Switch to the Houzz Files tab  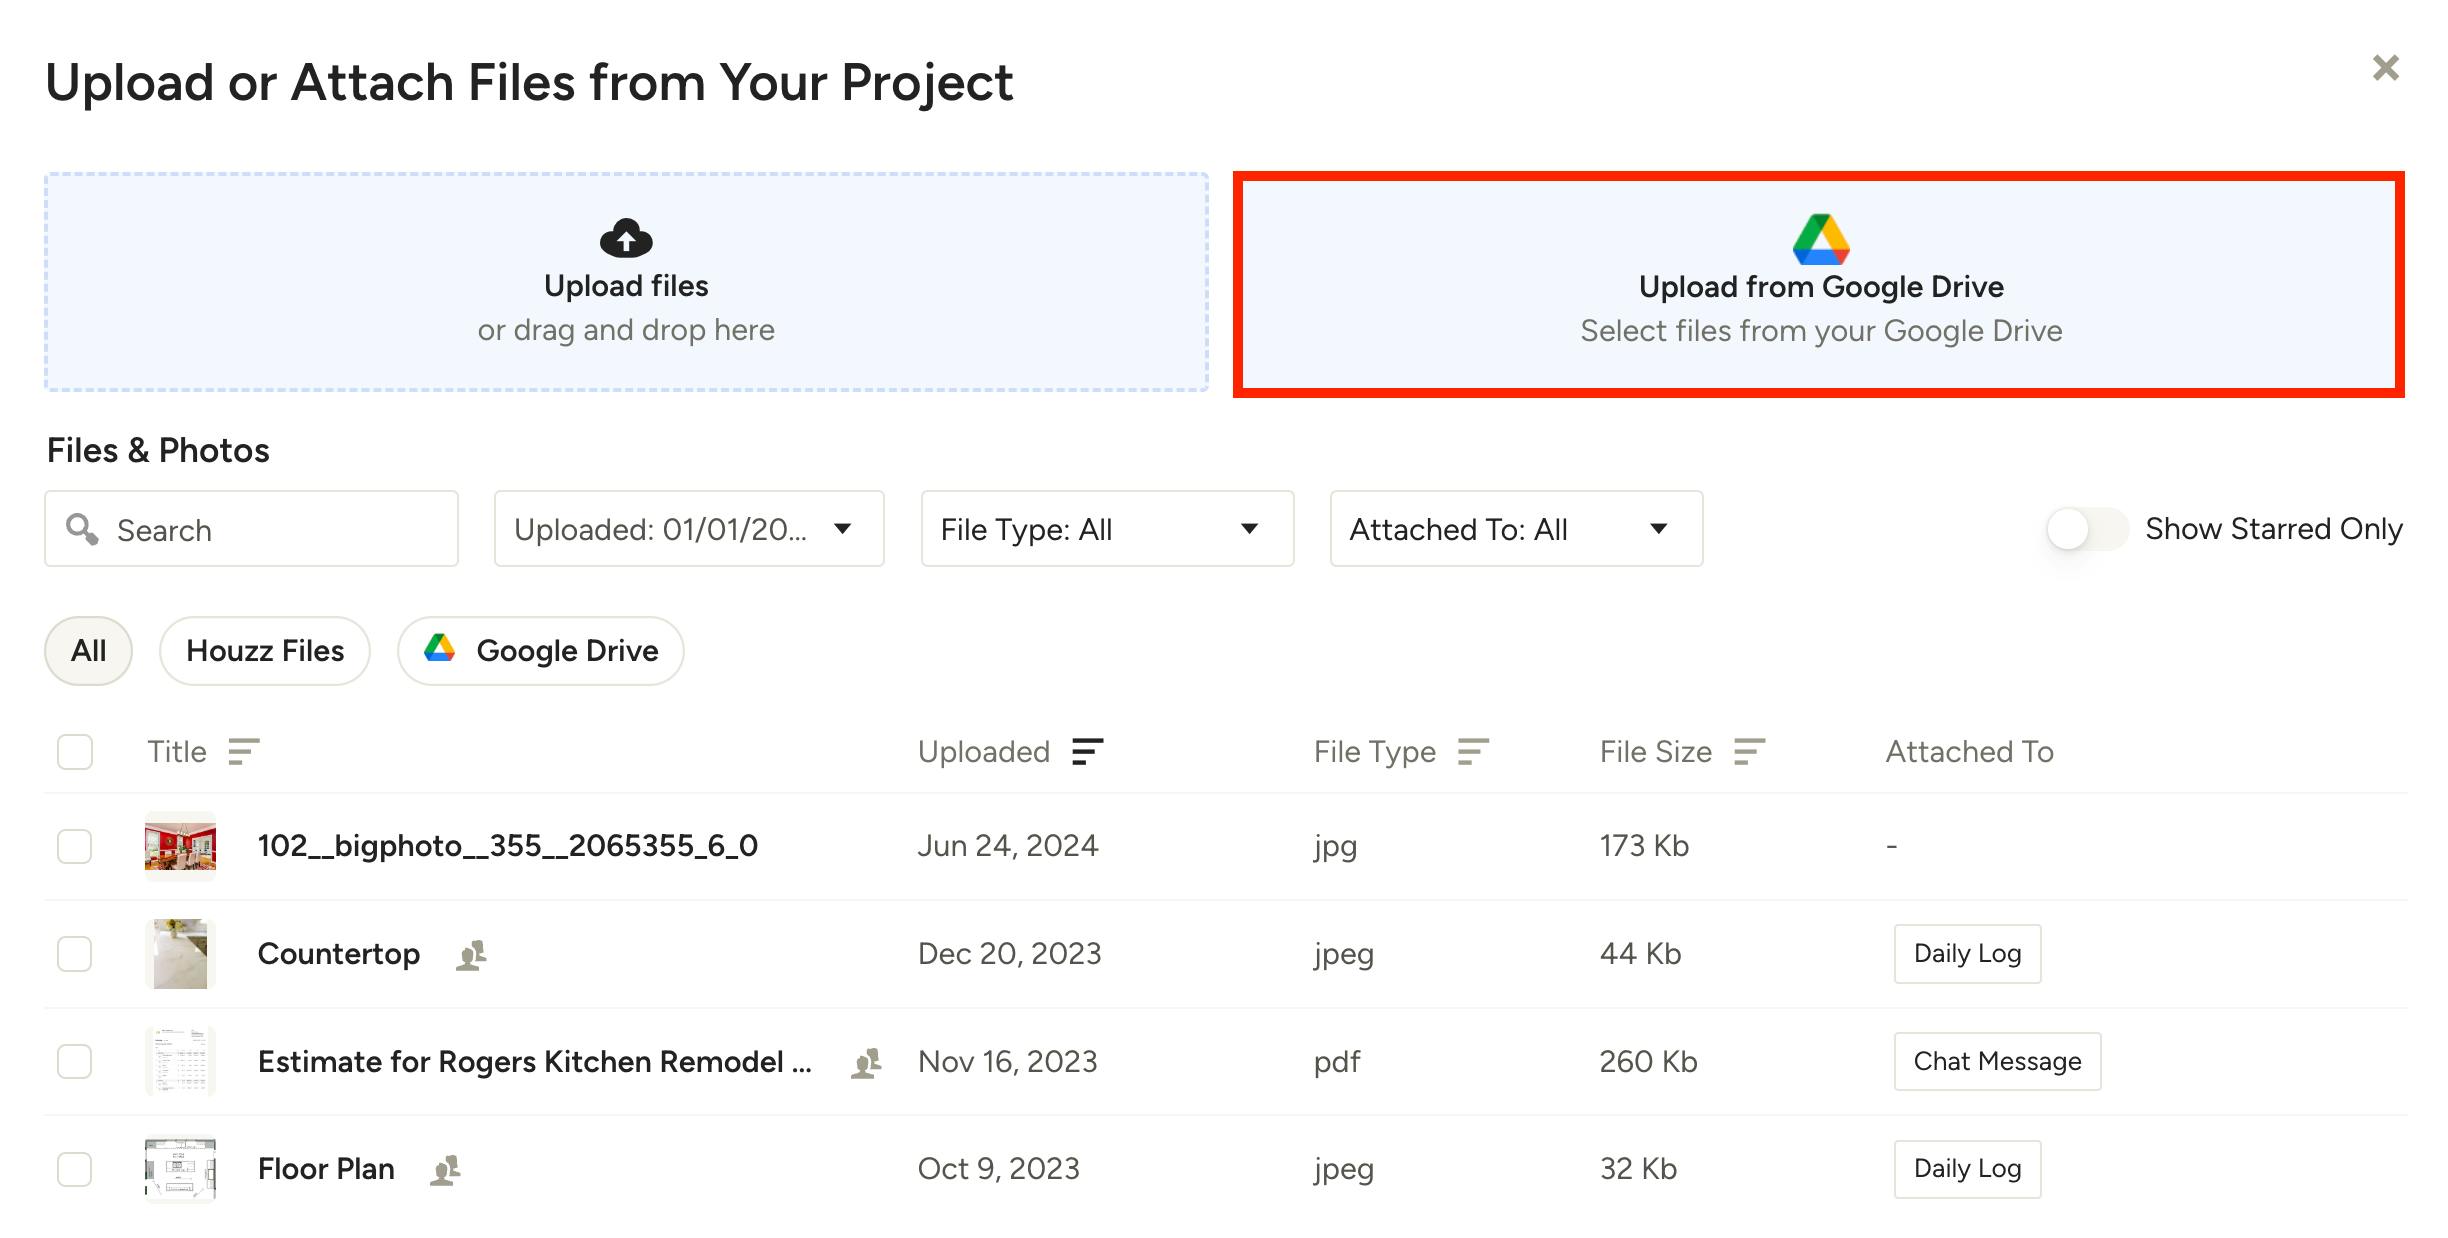click(x=265, y=651)
